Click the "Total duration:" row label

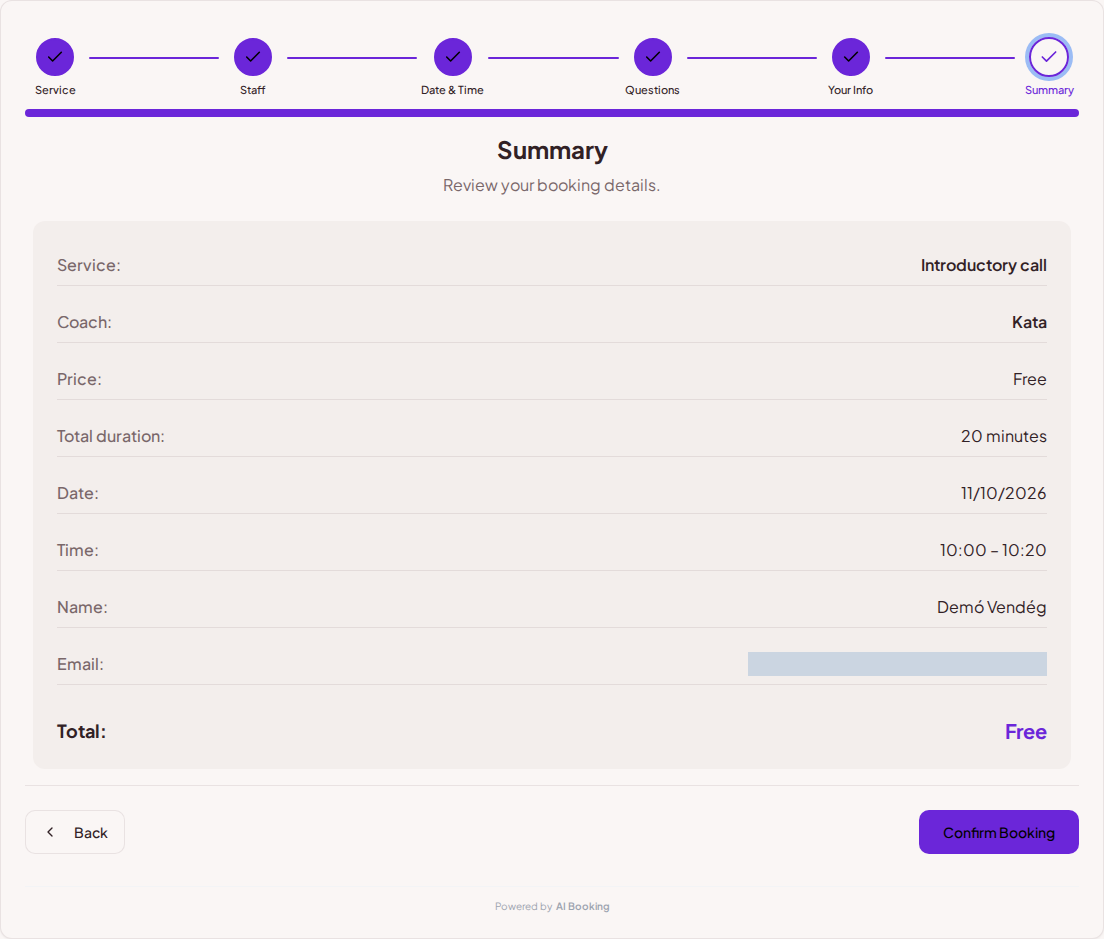111,436
